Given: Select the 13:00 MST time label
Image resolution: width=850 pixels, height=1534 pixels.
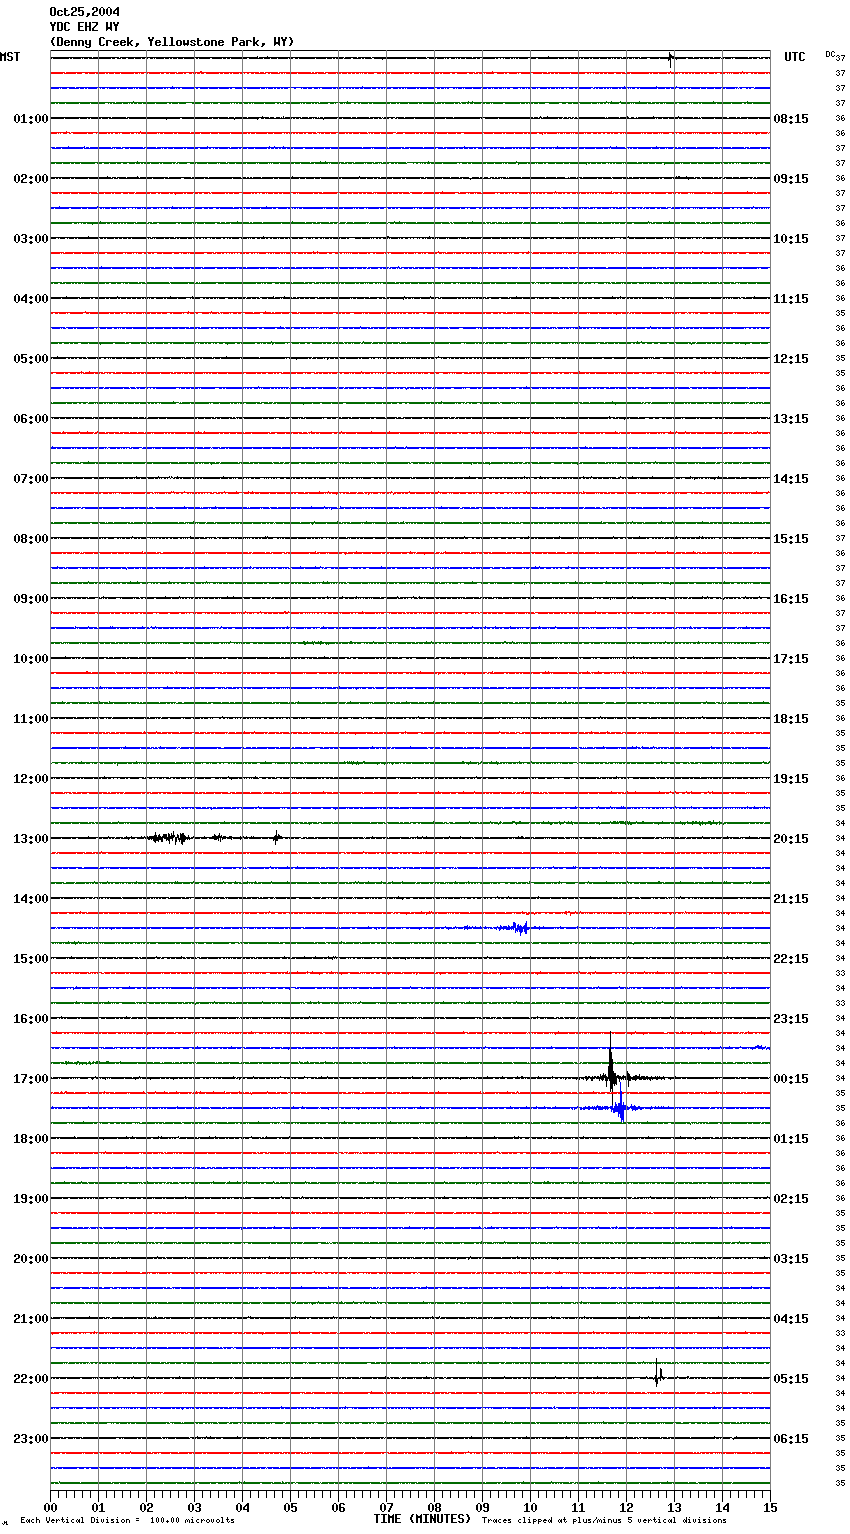Looking at the screenshot, I should tap(31, 839).
